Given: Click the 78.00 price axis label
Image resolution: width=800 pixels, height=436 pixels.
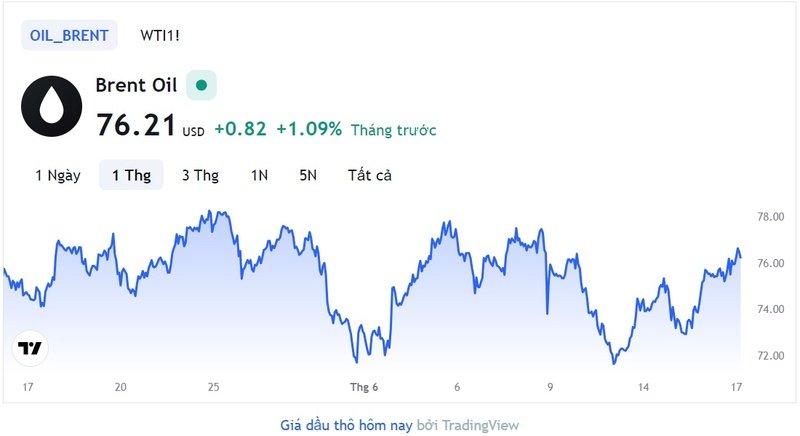Looking at the screenshot, I should tap(770, 217).
